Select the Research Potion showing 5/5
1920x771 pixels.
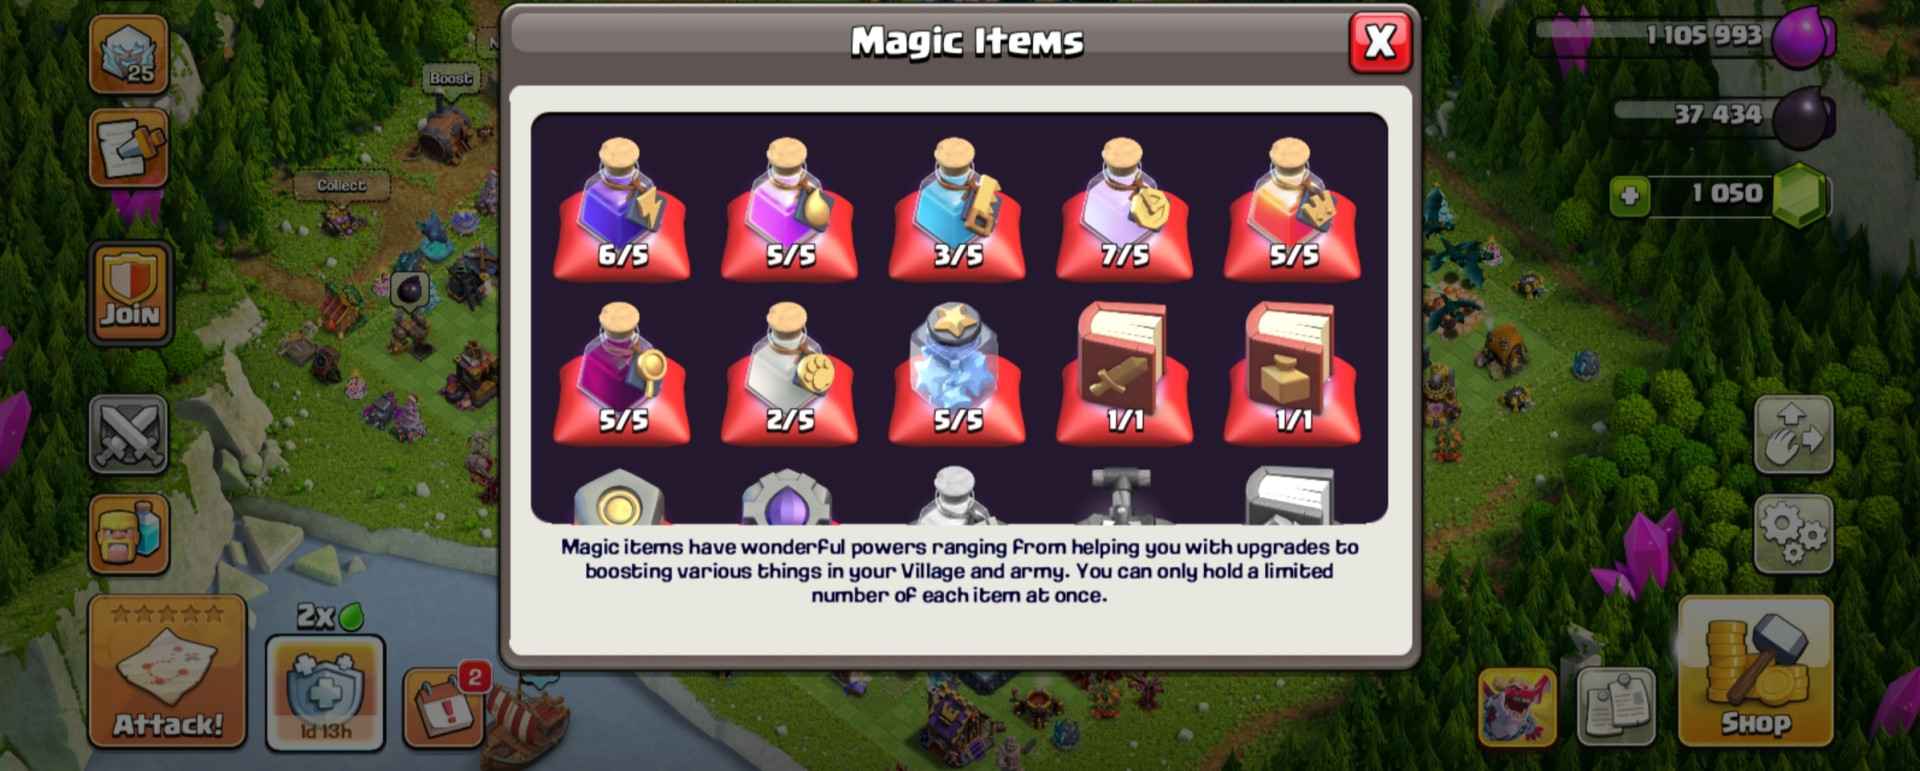click(622, 372)
